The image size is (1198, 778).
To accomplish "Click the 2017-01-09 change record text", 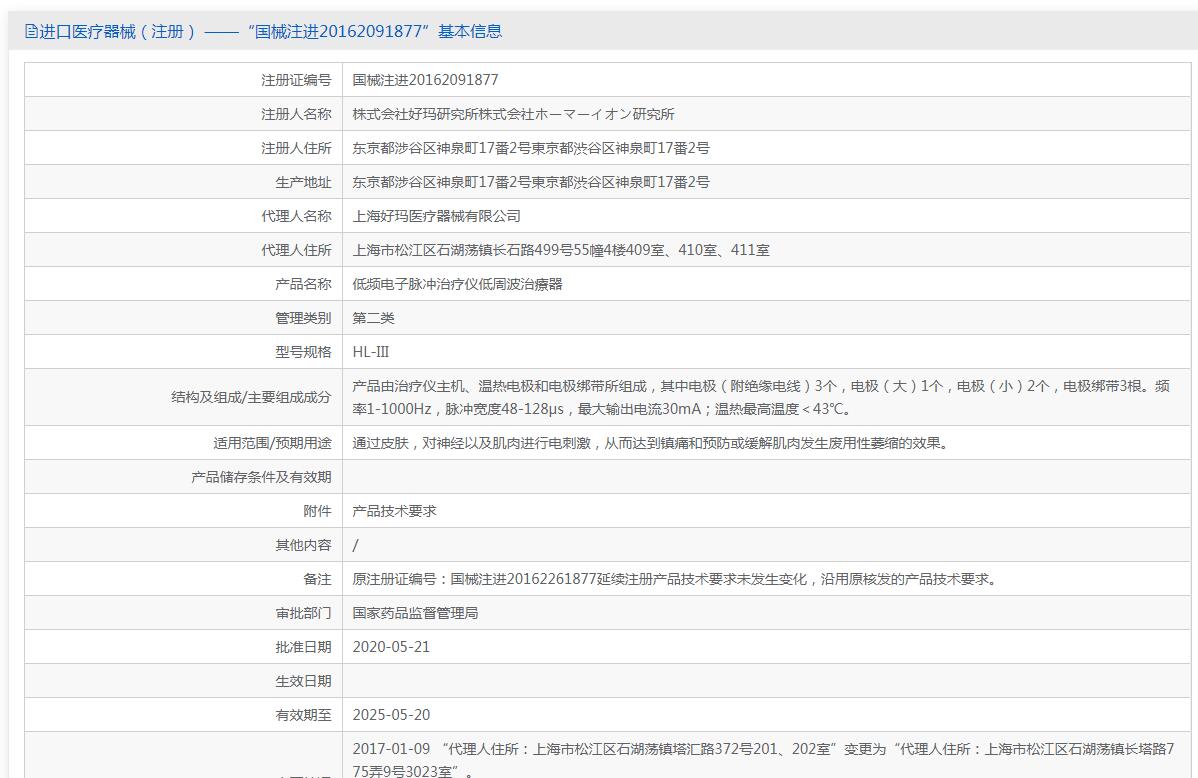I will coord(762,759).
